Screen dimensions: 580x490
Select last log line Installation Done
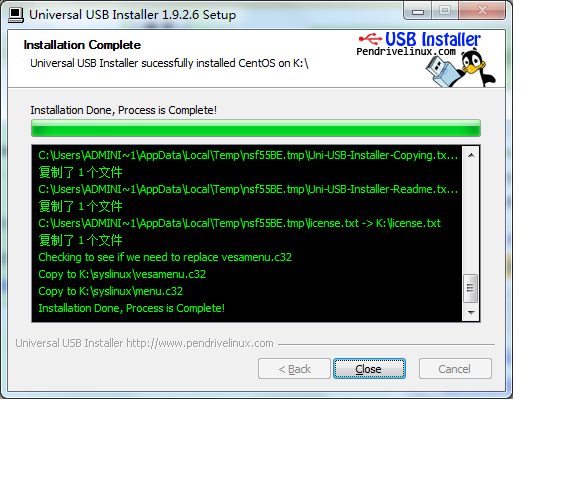coord(131,308)
